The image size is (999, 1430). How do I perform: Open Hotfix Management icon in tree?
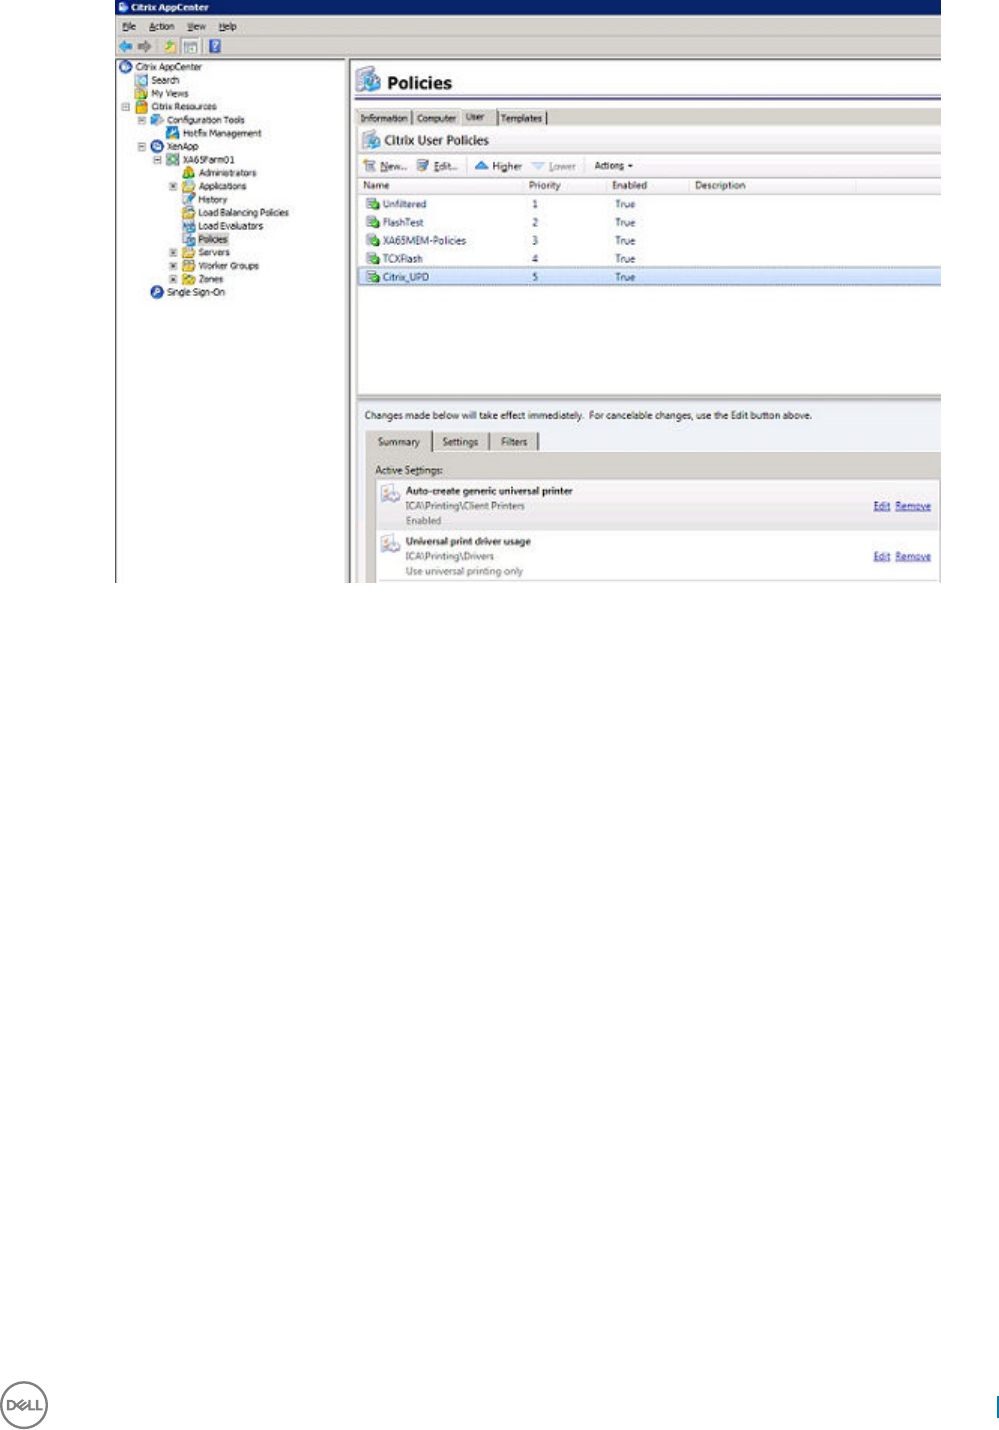173,133
